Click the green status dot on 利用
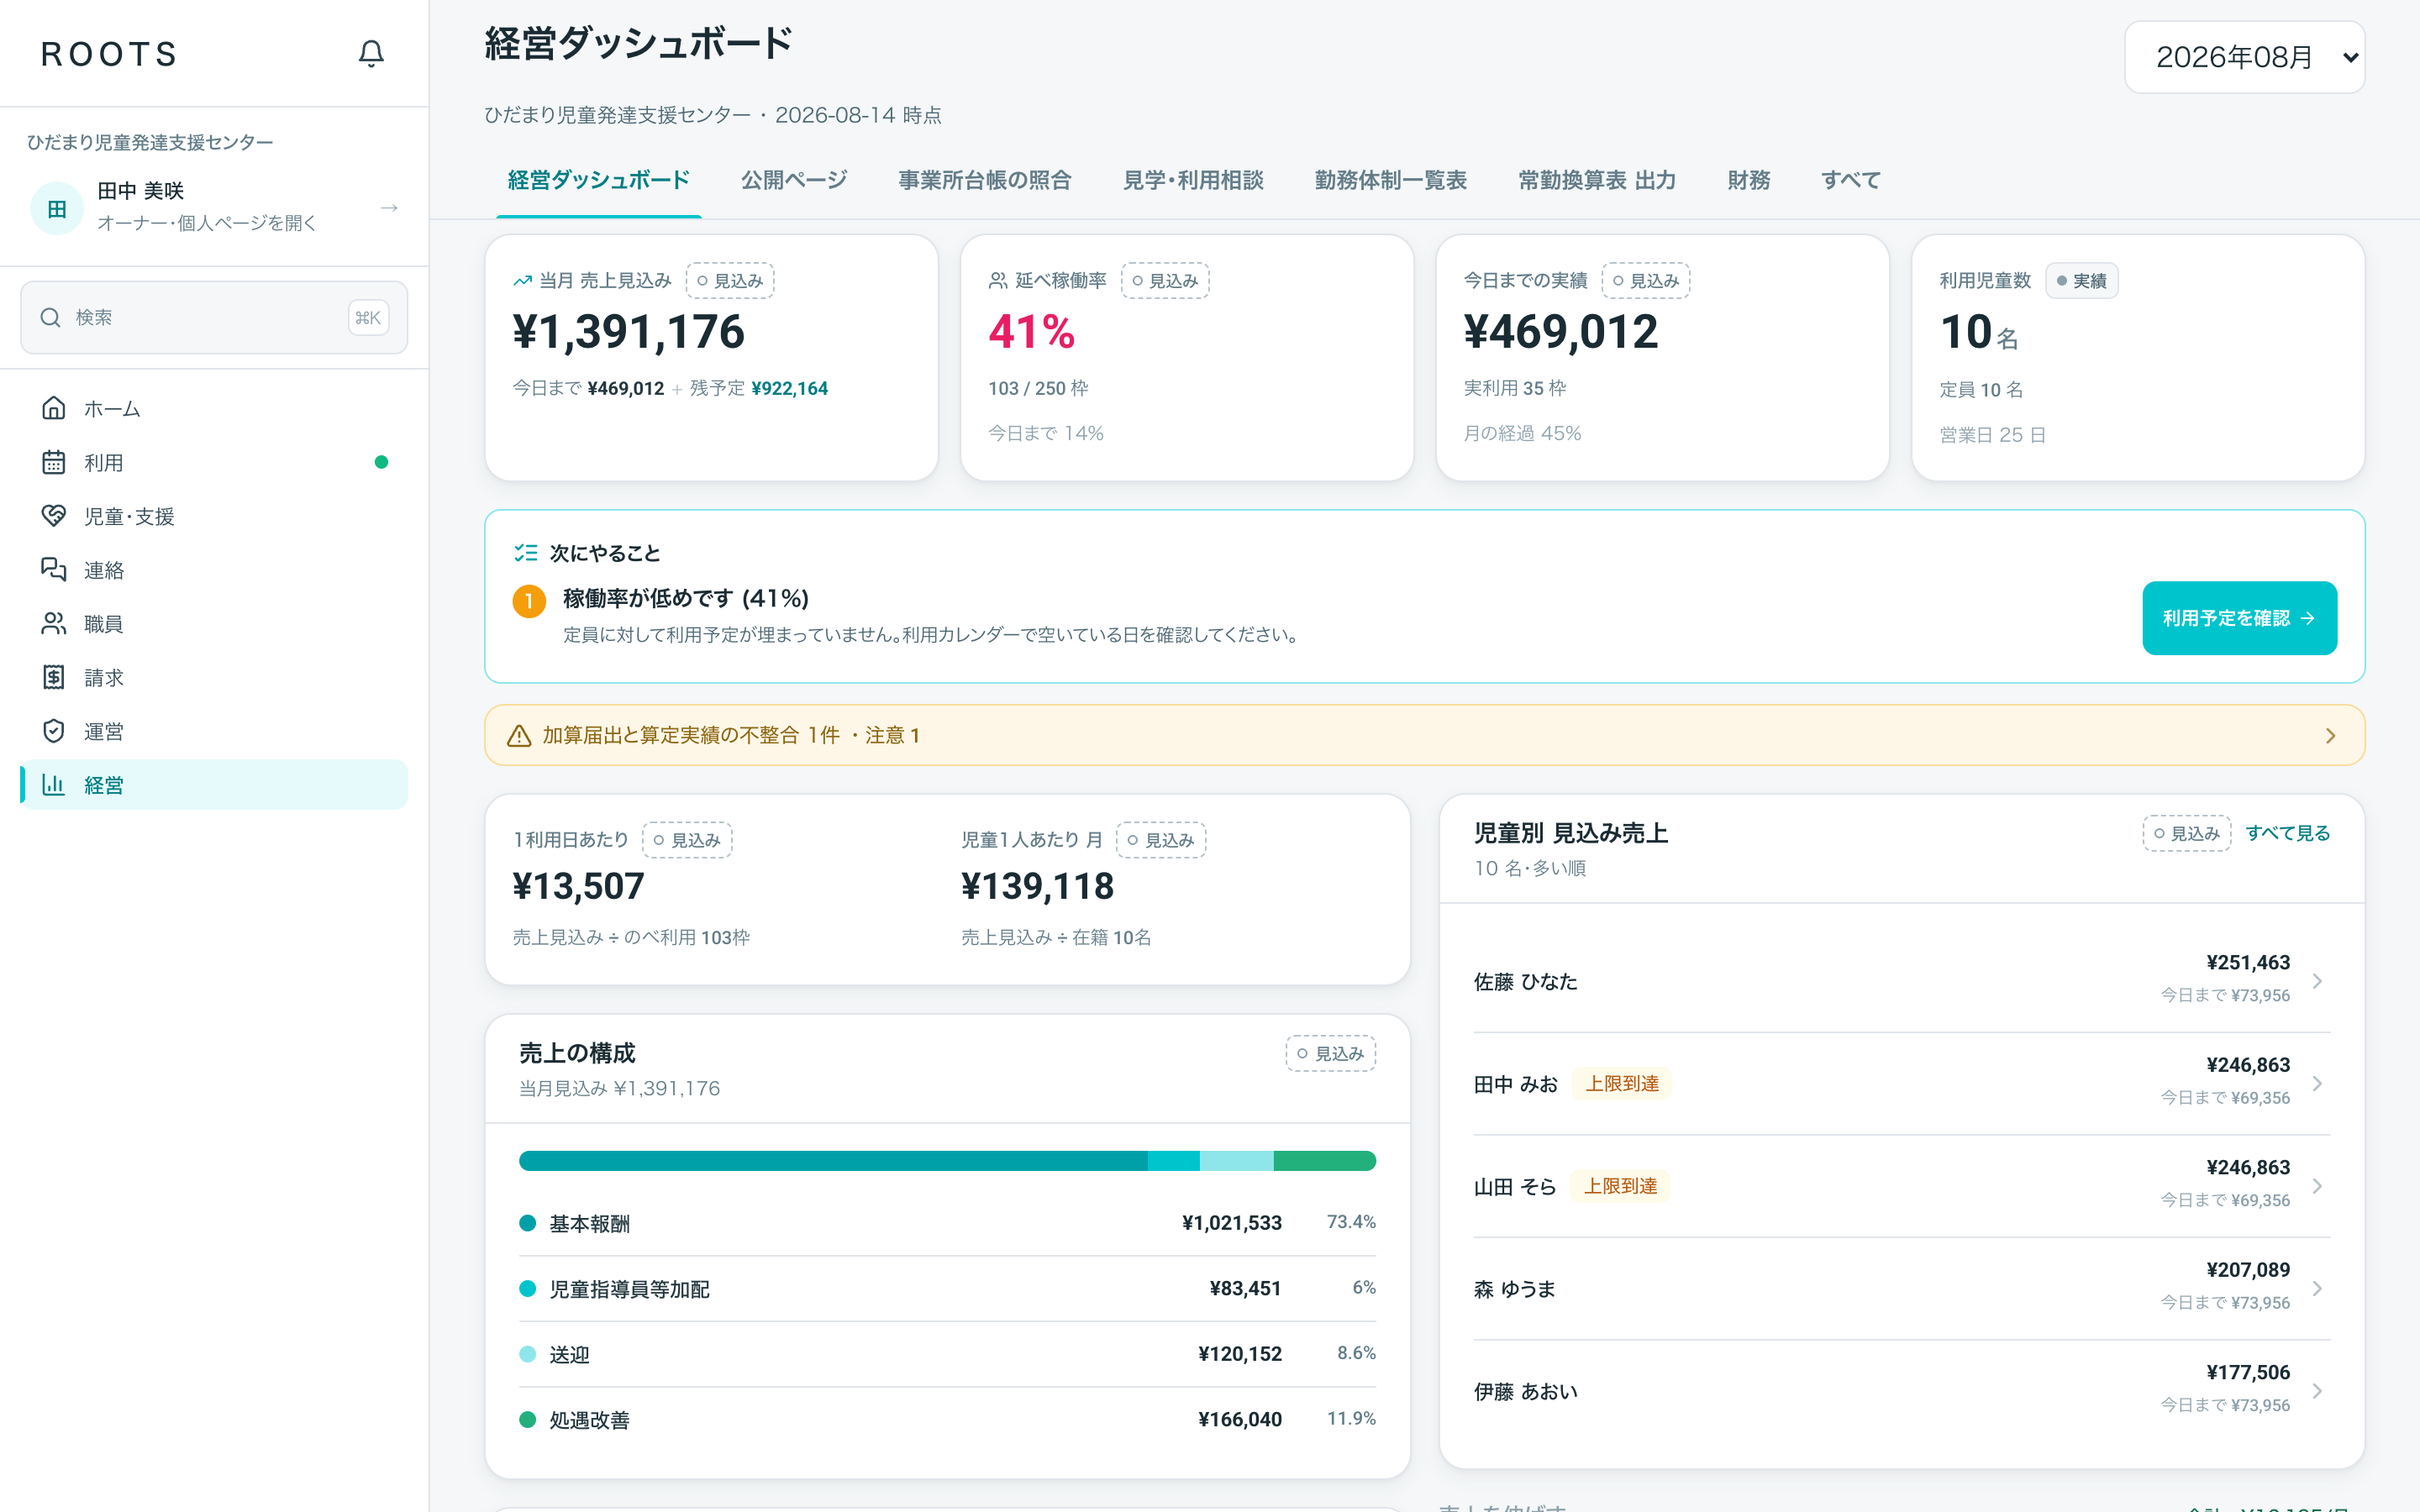This screenshot has width=2420, height=1512. point(381,462)
